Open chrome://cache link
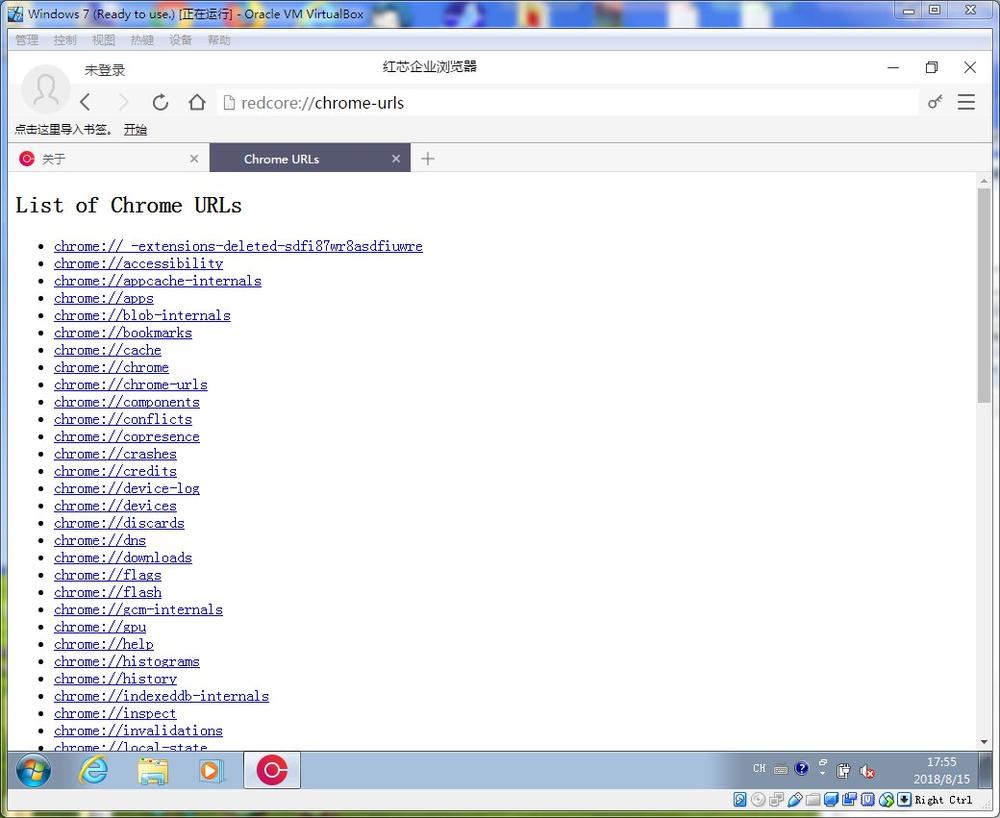This screenshot has height=818, width=1000. click(x=108, y=350)
